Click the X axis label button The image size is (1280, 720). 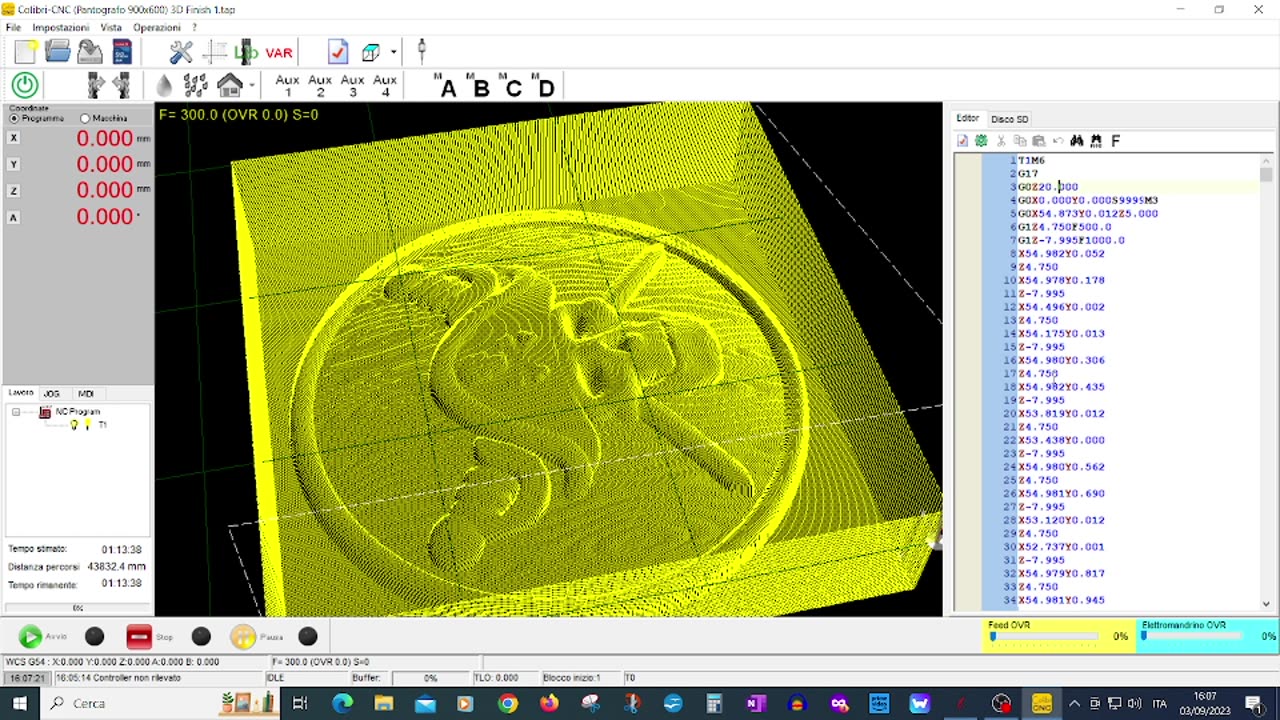[x=14, y=138]
